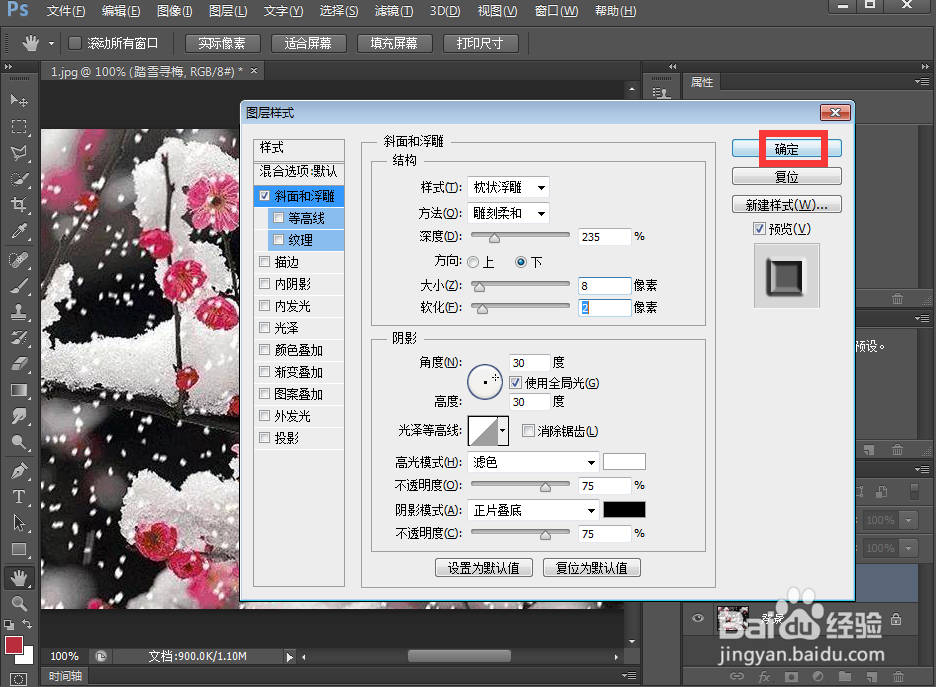Select the Smudge tool
The height and width of the screenshot is (687, 936).
(19, 415)
